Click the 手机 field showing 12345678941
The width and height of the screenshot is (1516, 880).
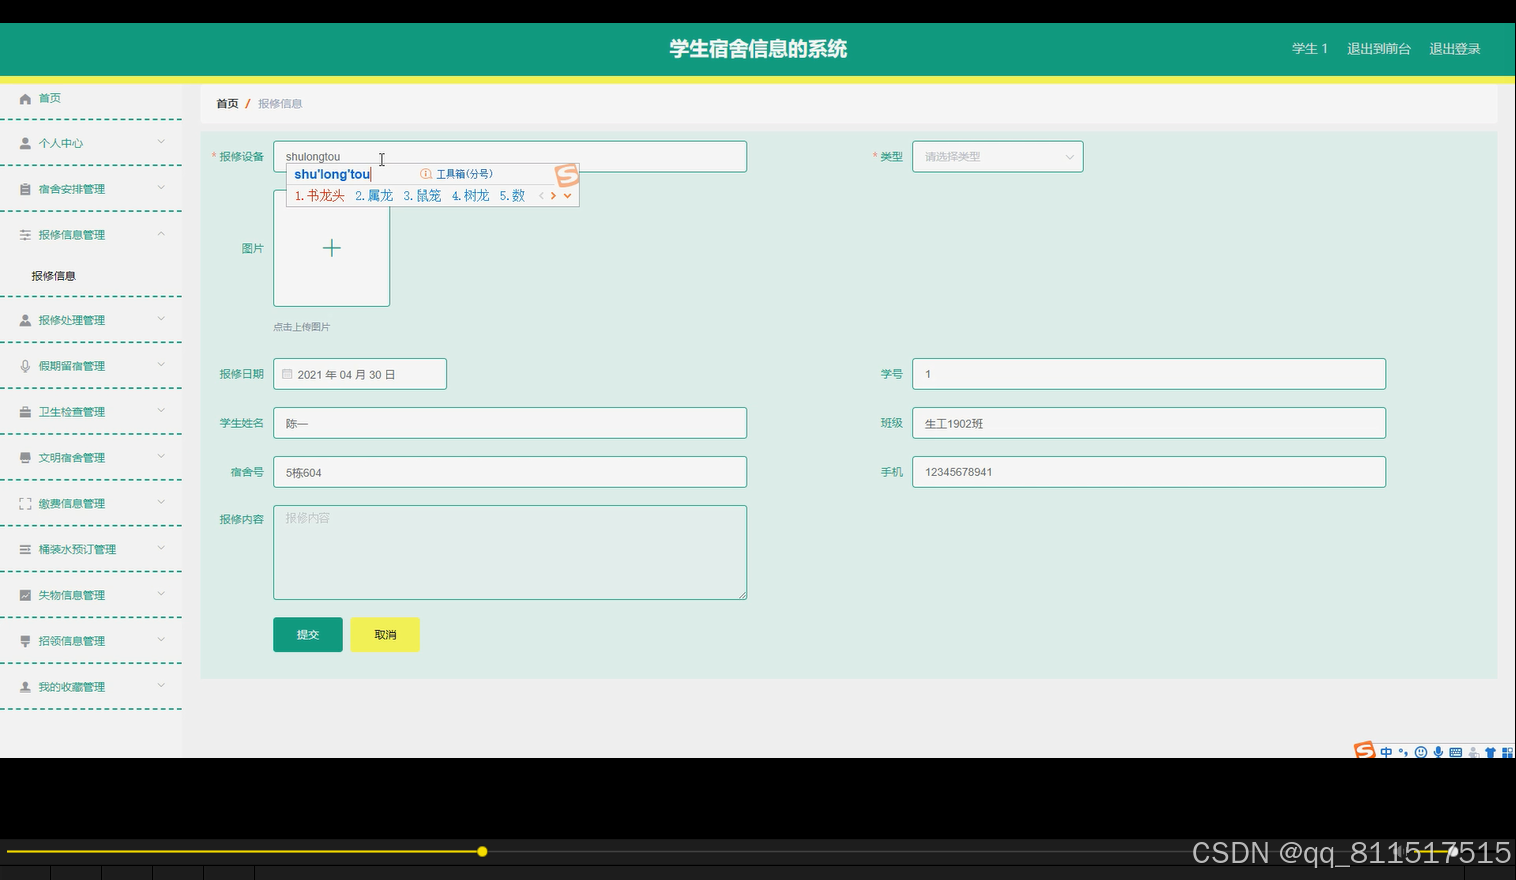1149,472
